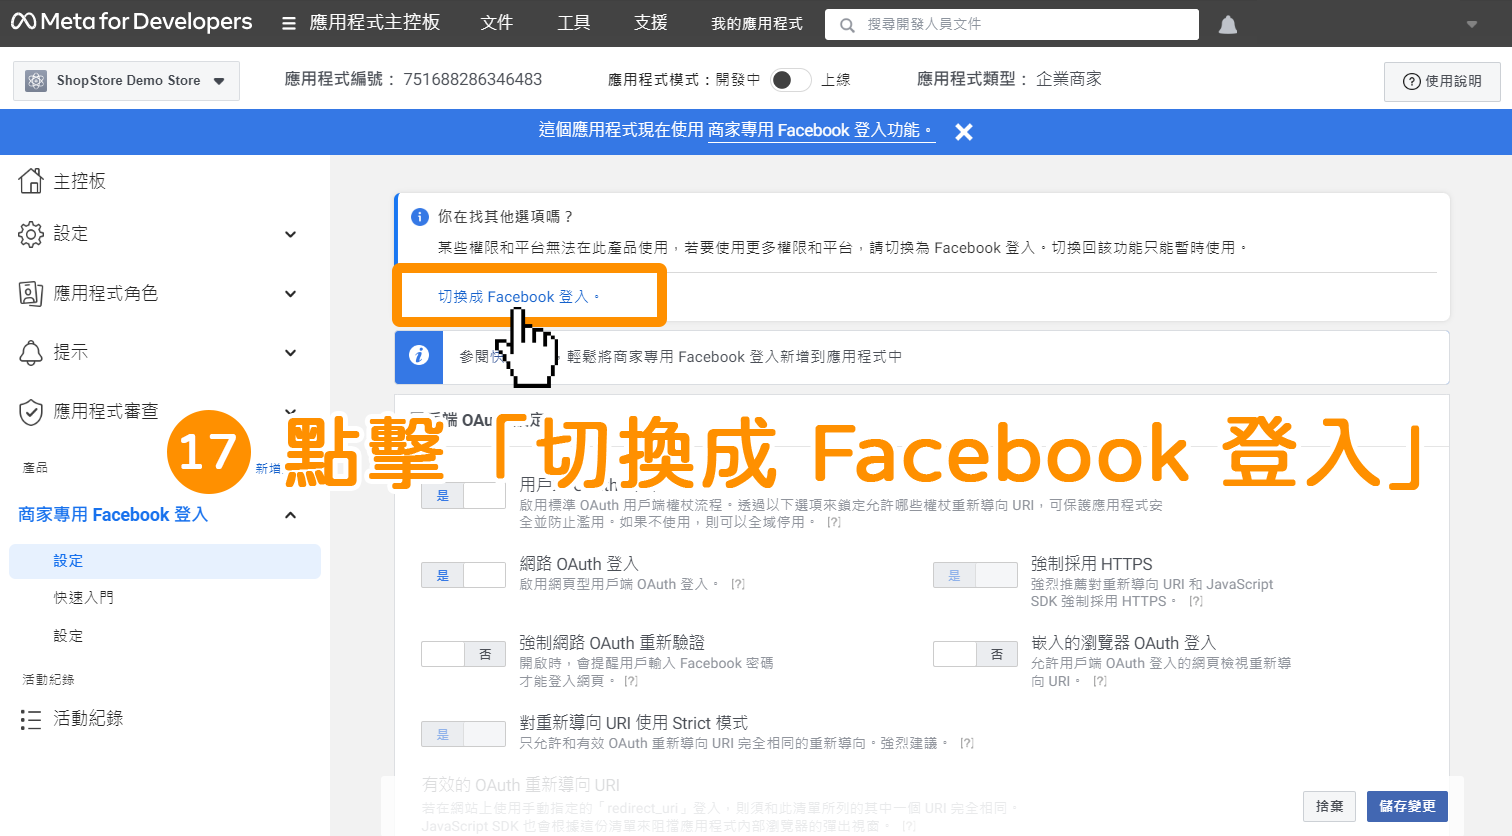This screenshot has width=1512, height=836.
Task: Click the search magnifier icon
Action: point(847,24)
